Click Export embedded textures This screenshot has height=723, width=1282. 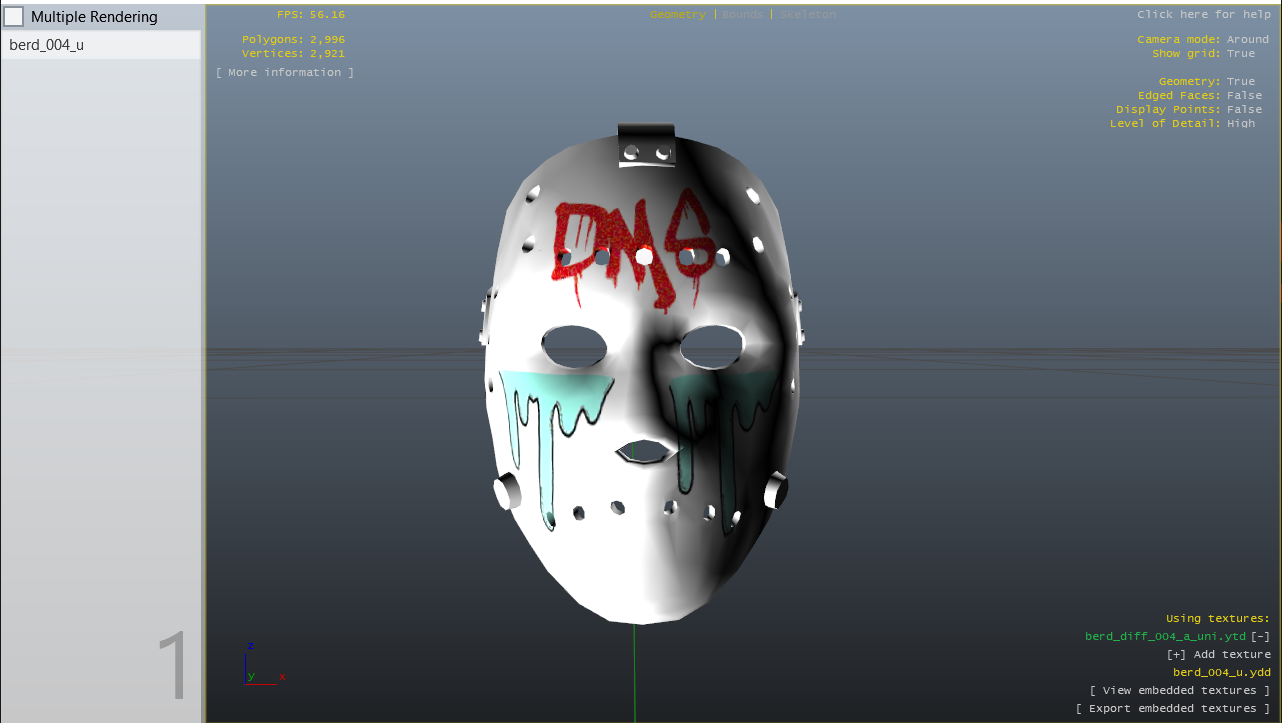tap(1173, 709)
